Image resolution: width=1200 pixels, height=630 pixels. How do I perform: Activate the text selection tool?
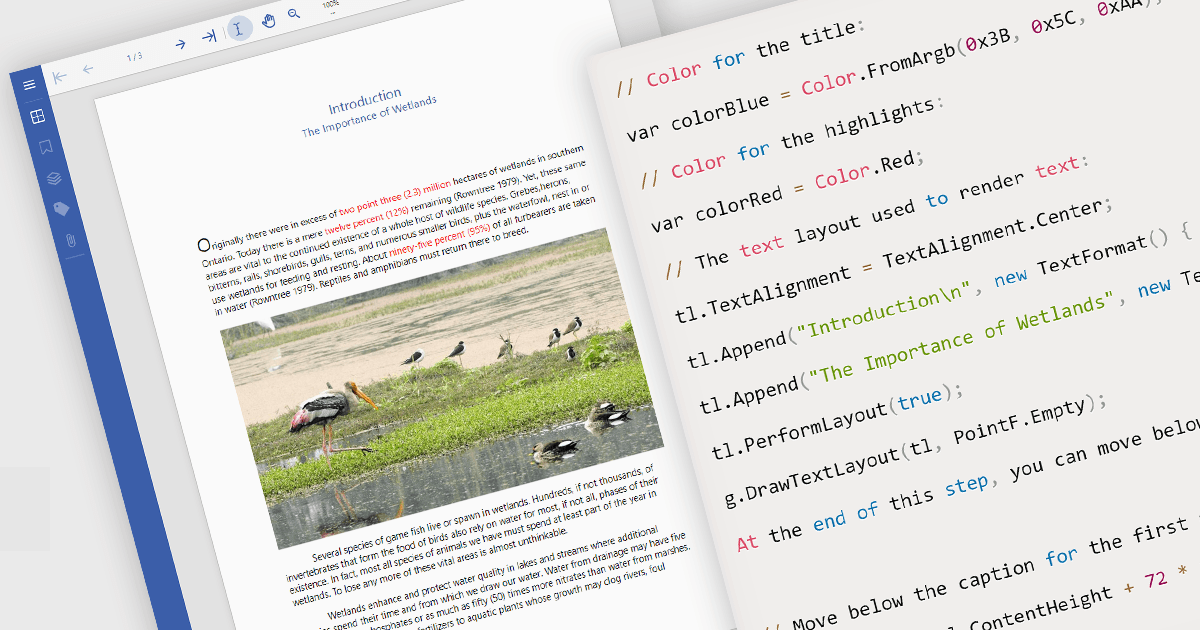coord(239,28)
